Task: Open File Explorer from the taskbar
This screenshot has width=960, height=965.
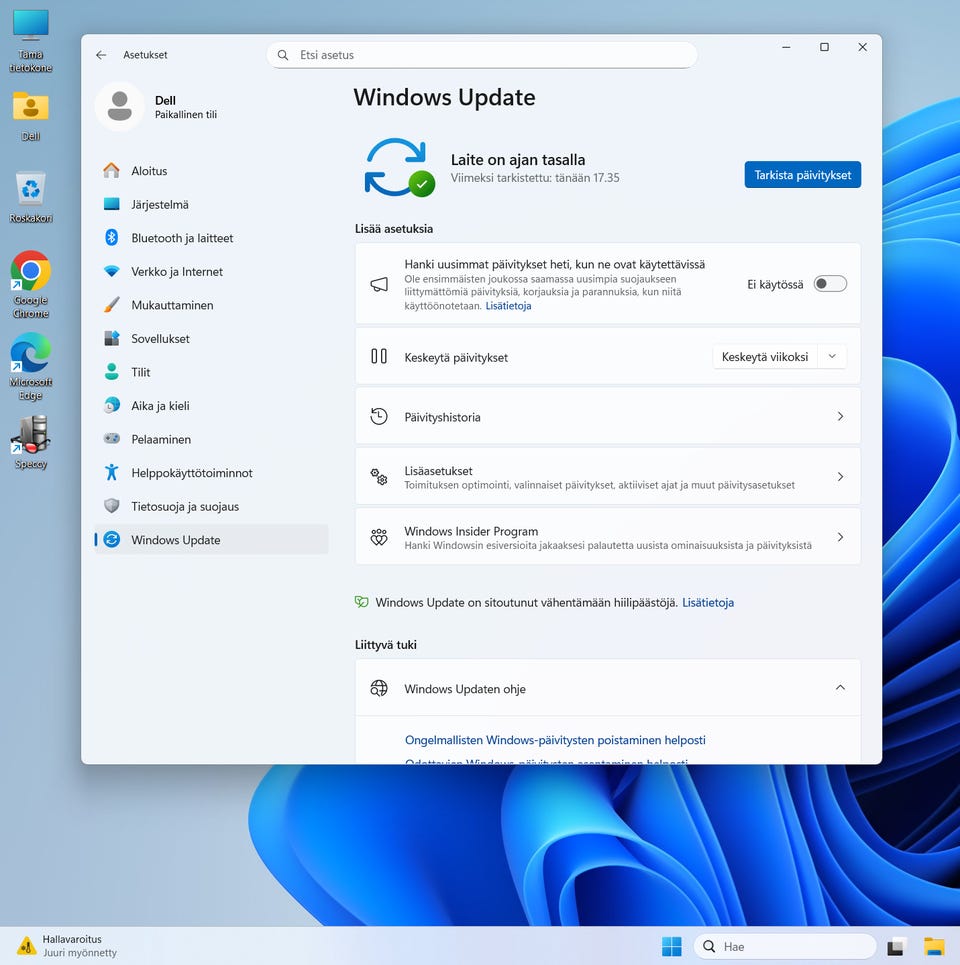Action: (934, 946)
